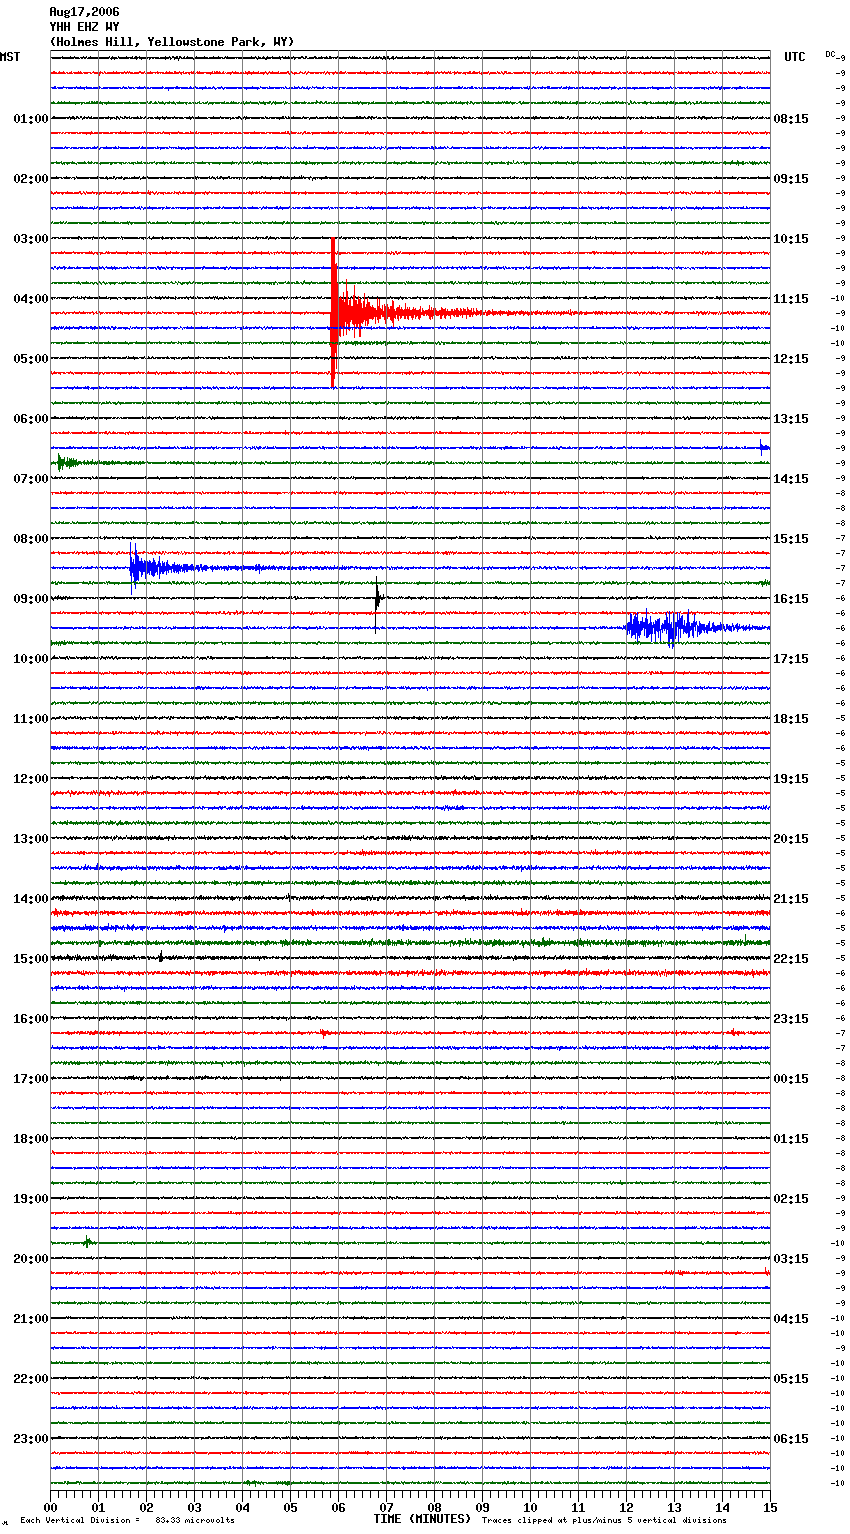Click the Traces clipped at plus/minus 5 note
This screenshot has width=850, height=1534.
tap(604, 1520)
